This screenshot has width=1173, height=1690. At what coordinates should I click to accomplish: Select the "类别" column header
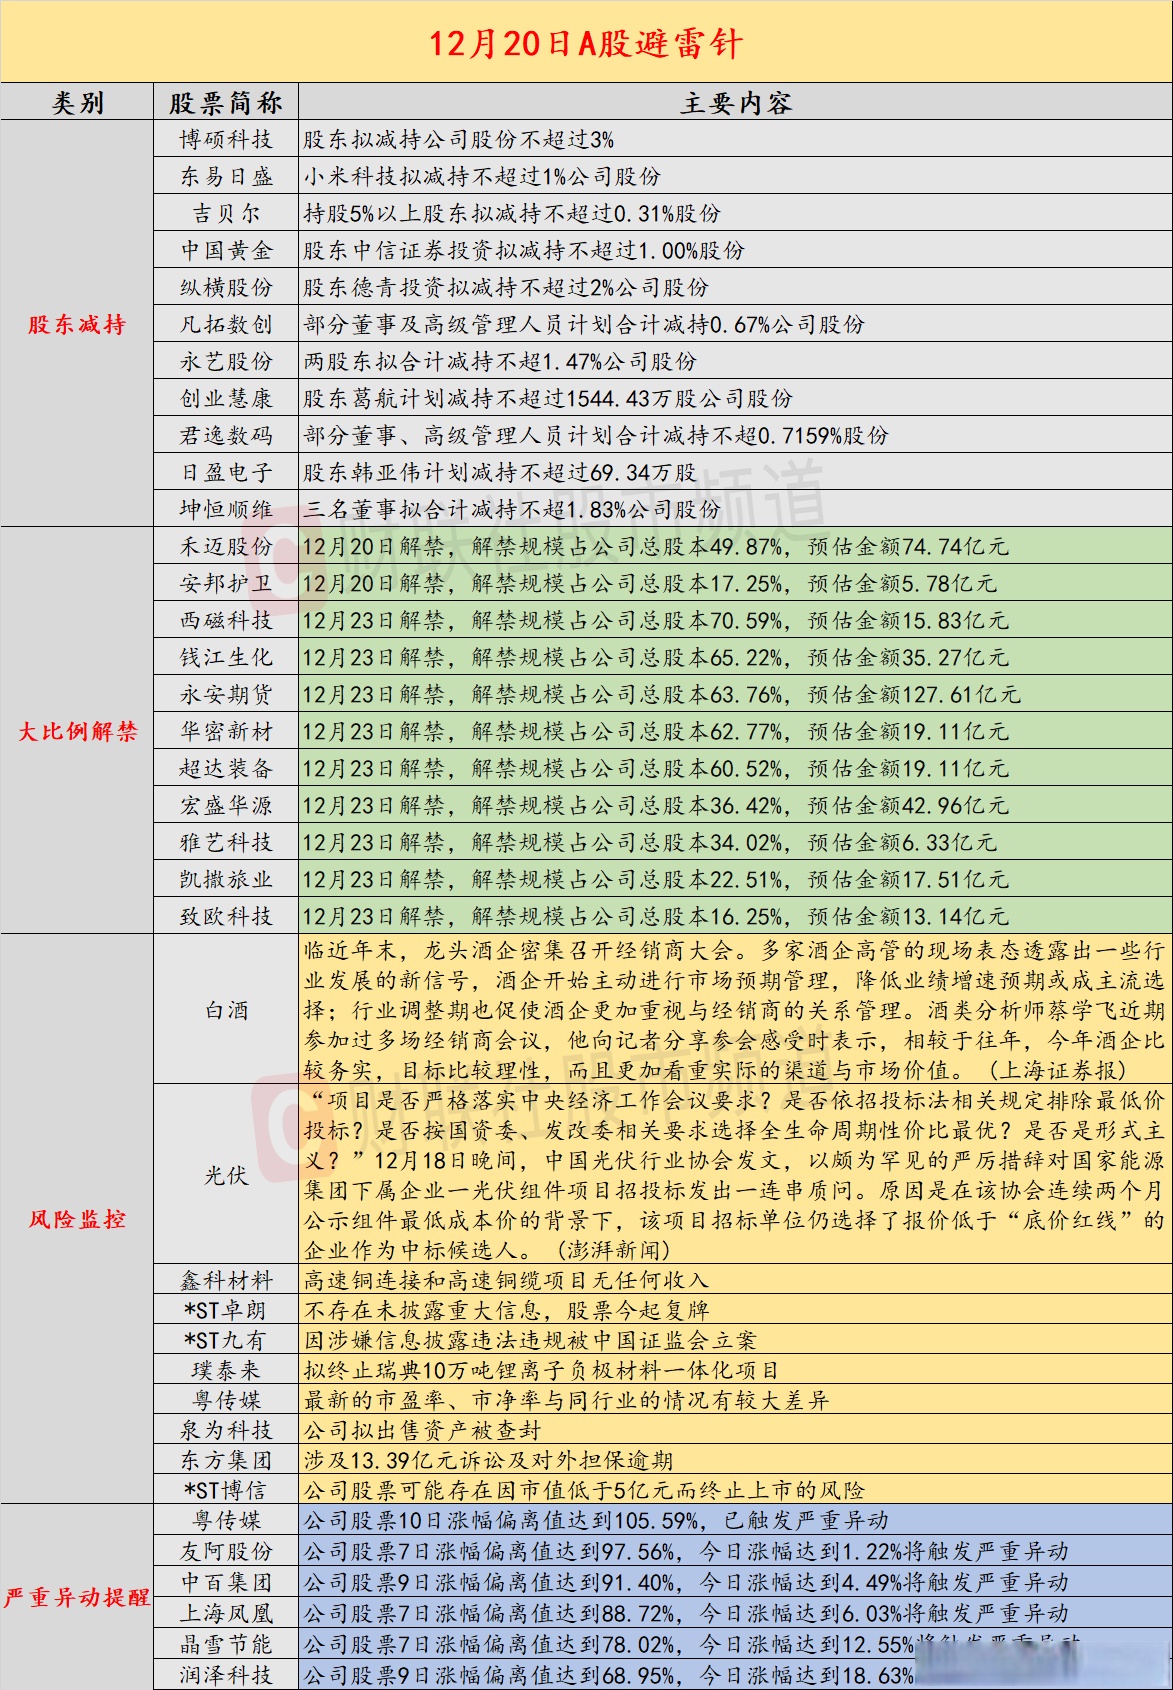77,103
